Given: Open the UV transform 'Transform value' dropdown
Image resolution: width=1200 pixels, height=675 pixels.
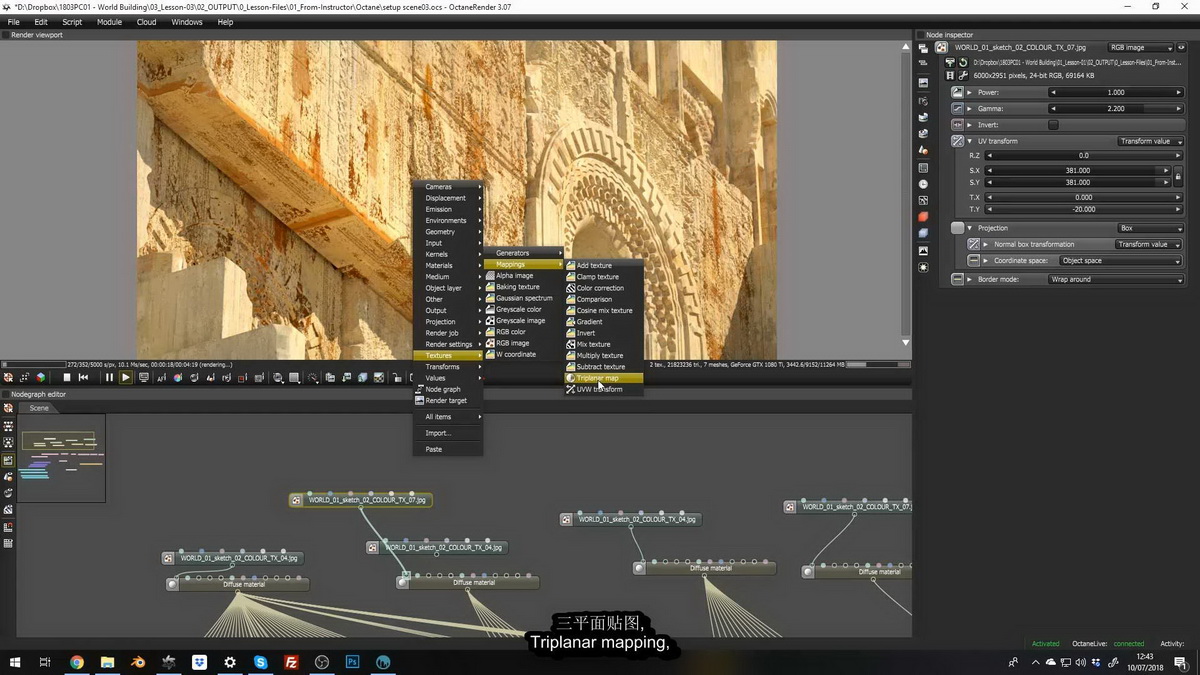Looking at the screenshot, I should coord(1150,141).
